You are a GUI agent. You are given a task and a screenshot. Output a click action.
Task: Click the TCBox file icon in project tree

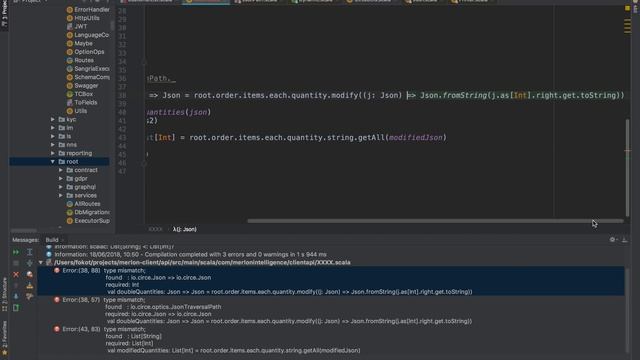(x=70, y=94)
